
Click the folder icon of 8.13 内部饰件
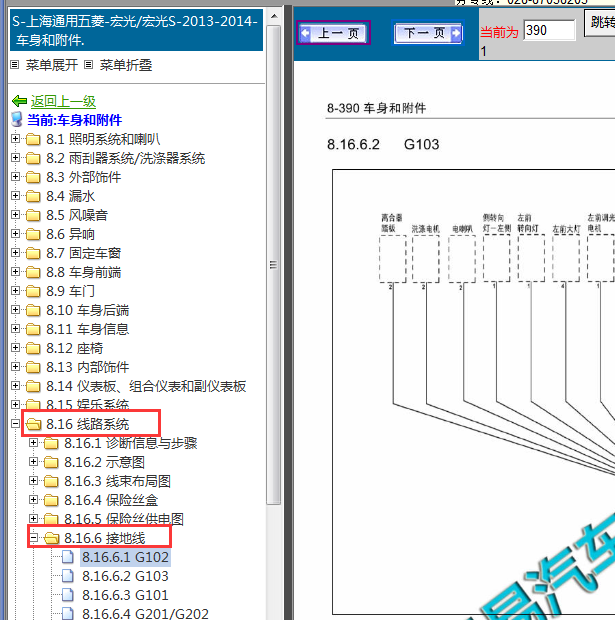(33, 367)
